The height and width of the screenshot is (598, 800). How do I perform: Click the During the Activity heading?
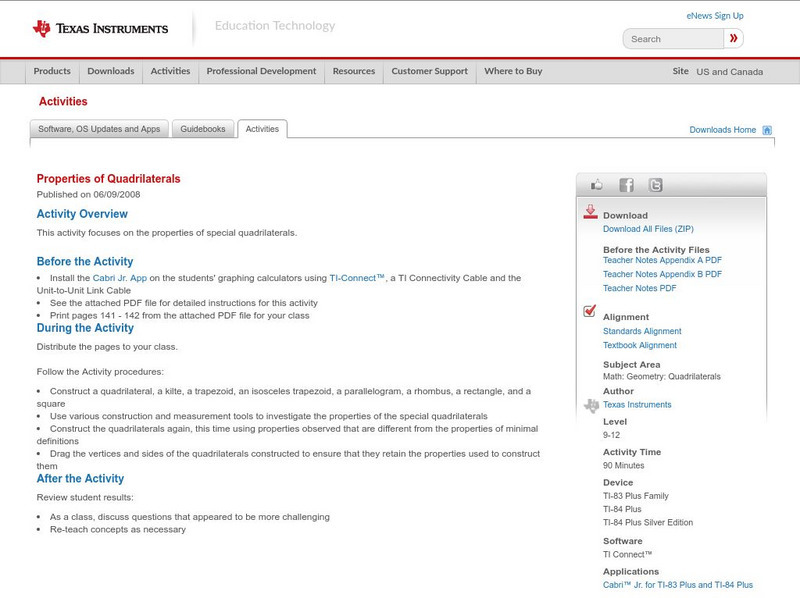pos(85,328)
